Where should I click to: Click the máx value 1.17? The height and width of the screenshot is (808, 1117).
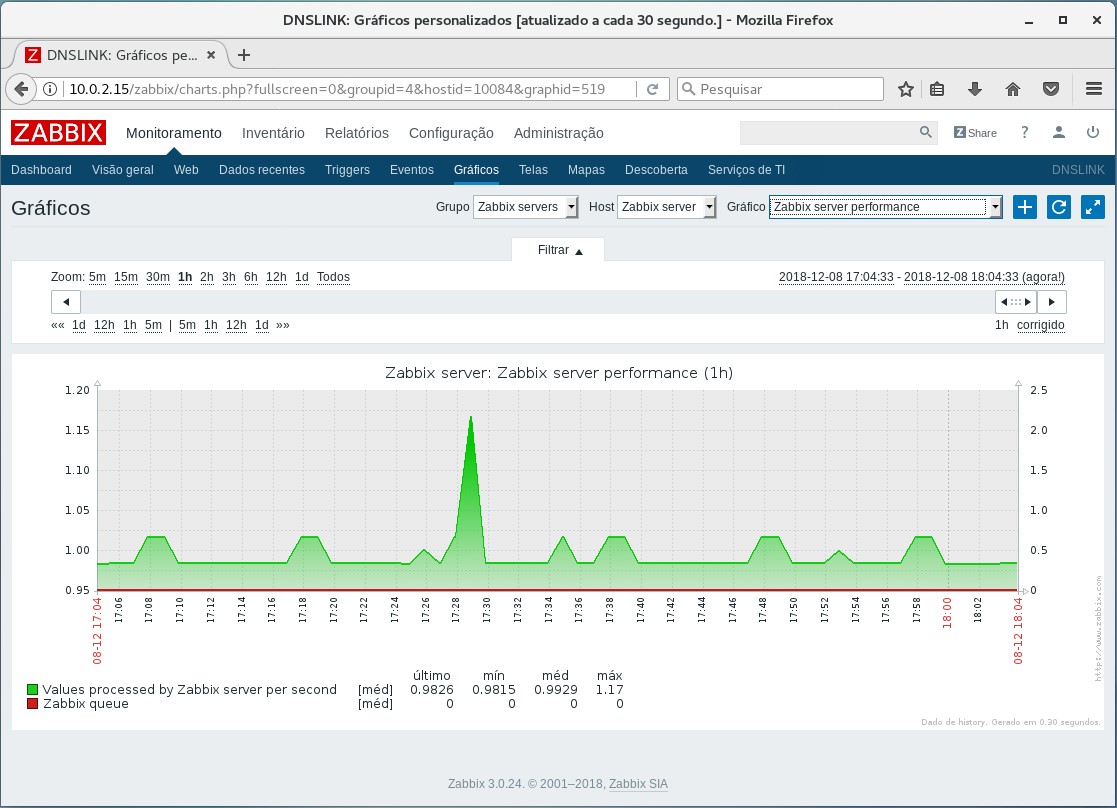[x=610, y=689]
